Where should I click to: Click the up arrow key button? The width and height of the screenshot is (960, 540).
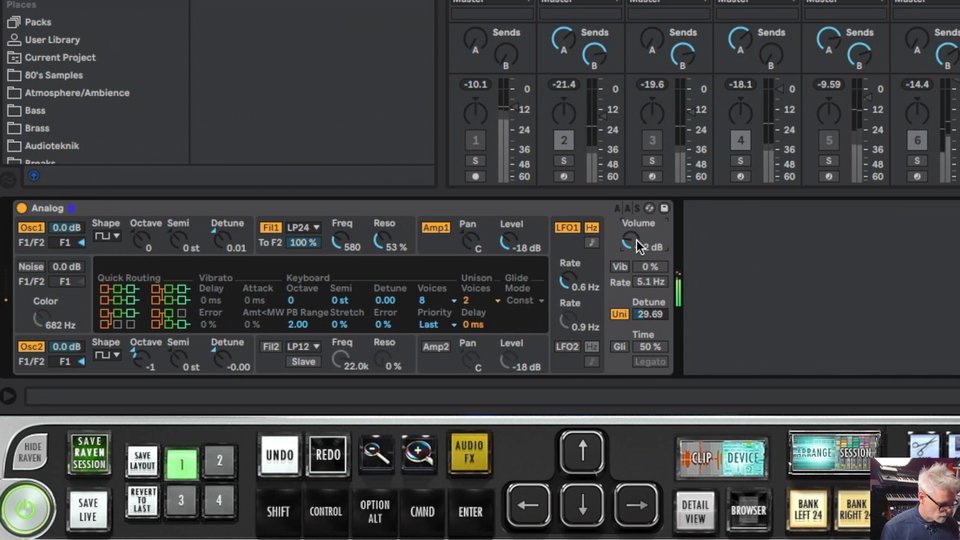pyautogui.click(x=582, y=452)
